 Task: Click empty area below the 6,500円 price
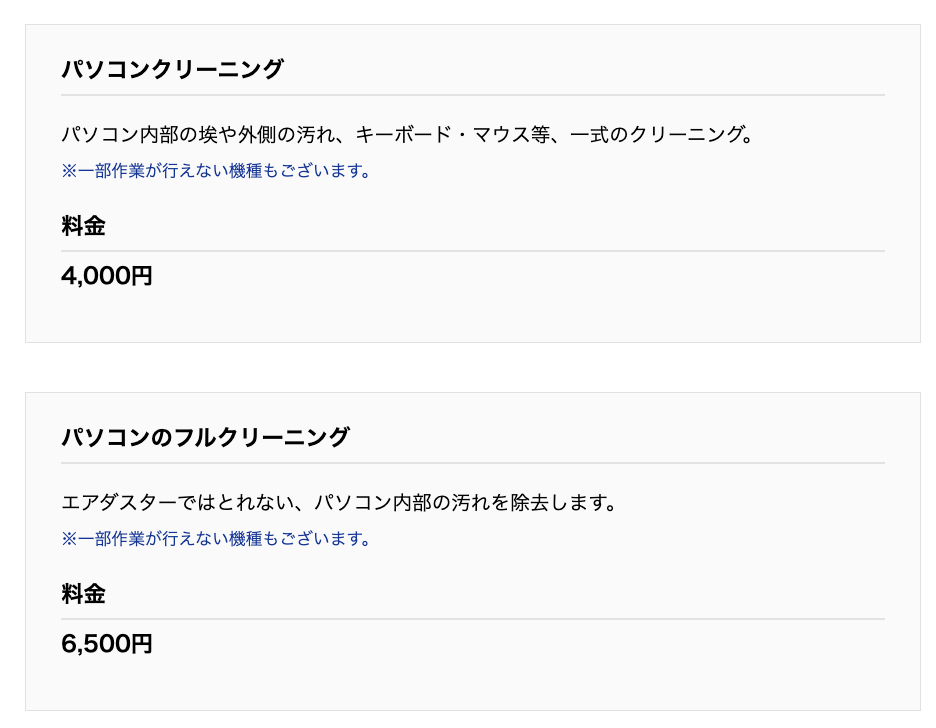(x=472, y=684)
